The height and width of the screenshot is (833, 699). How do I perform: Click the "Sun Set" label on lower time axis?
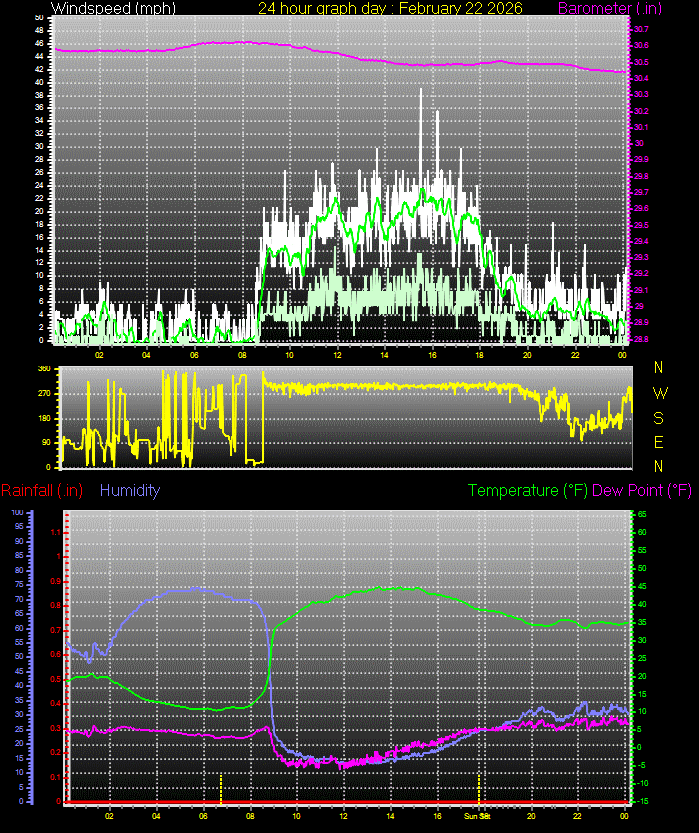coord(478,816)
